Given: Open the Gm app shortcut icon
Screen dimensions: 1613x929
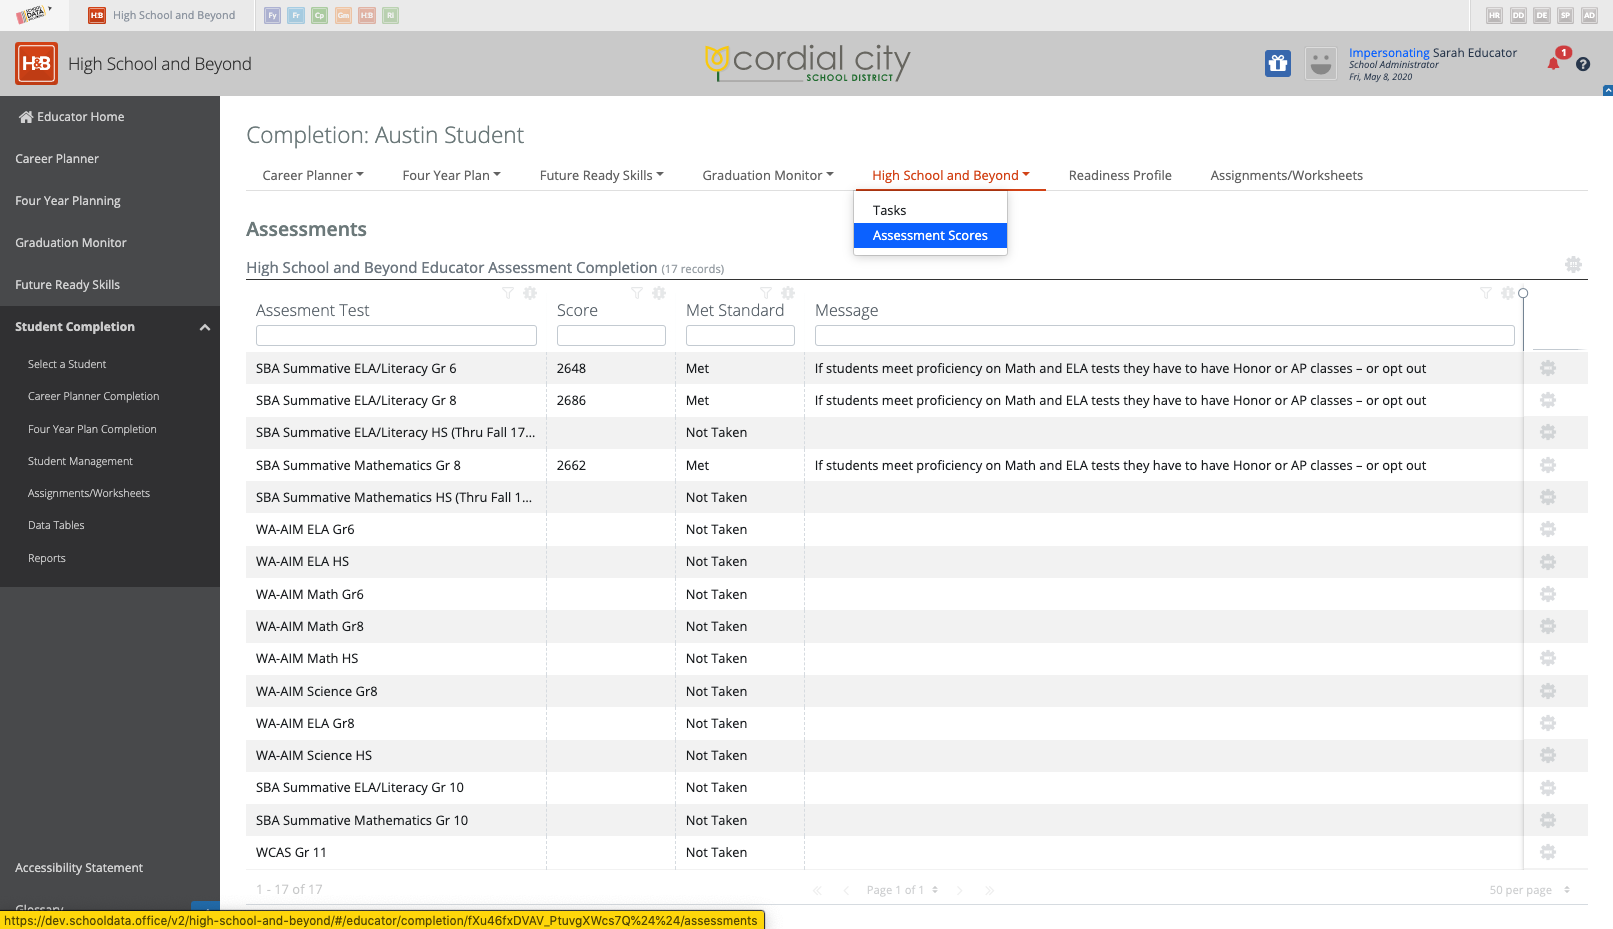Looking at the screenshot, I should pos(343,15).
